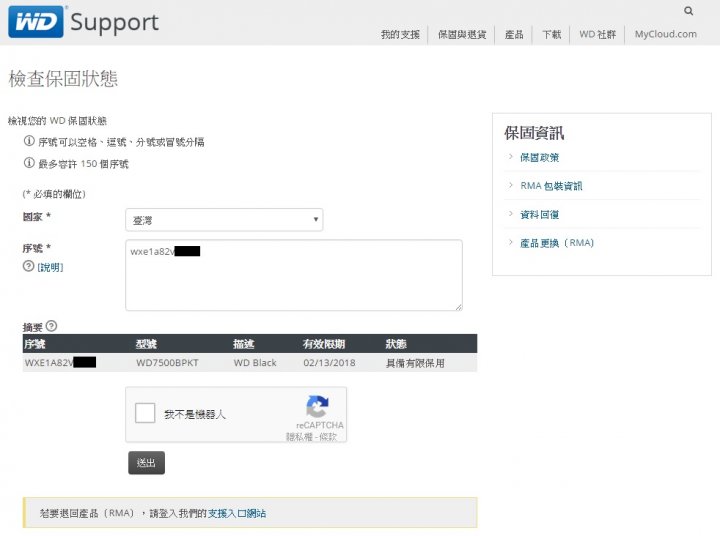This screenshot has height=536, width=720.
Task: Open the 保固與退貨 menu
Action: pos(461,34)
